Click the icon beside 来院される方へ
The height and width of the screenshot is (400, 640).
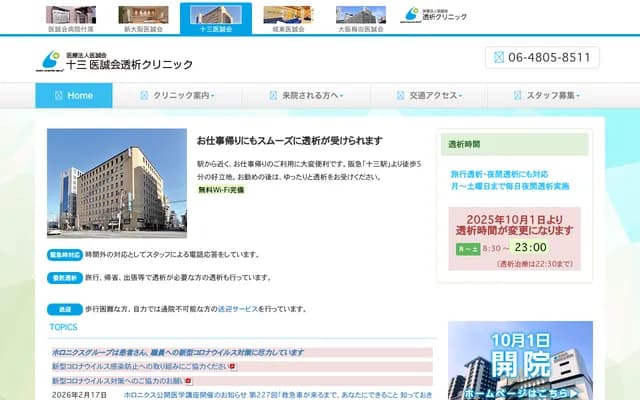coord(273,95)
